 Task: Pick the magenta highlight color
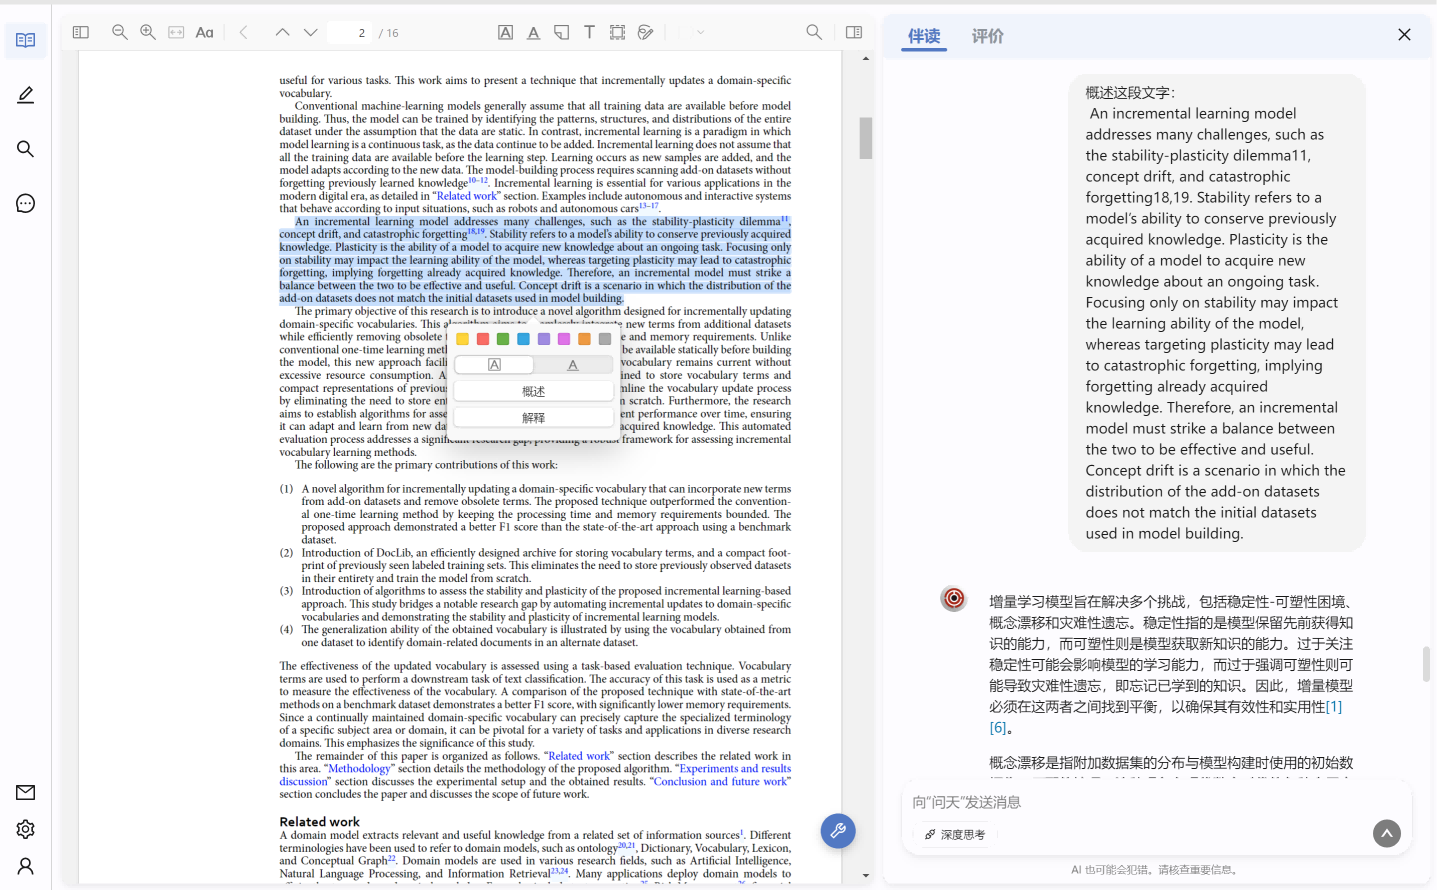(x=564, y=339)
